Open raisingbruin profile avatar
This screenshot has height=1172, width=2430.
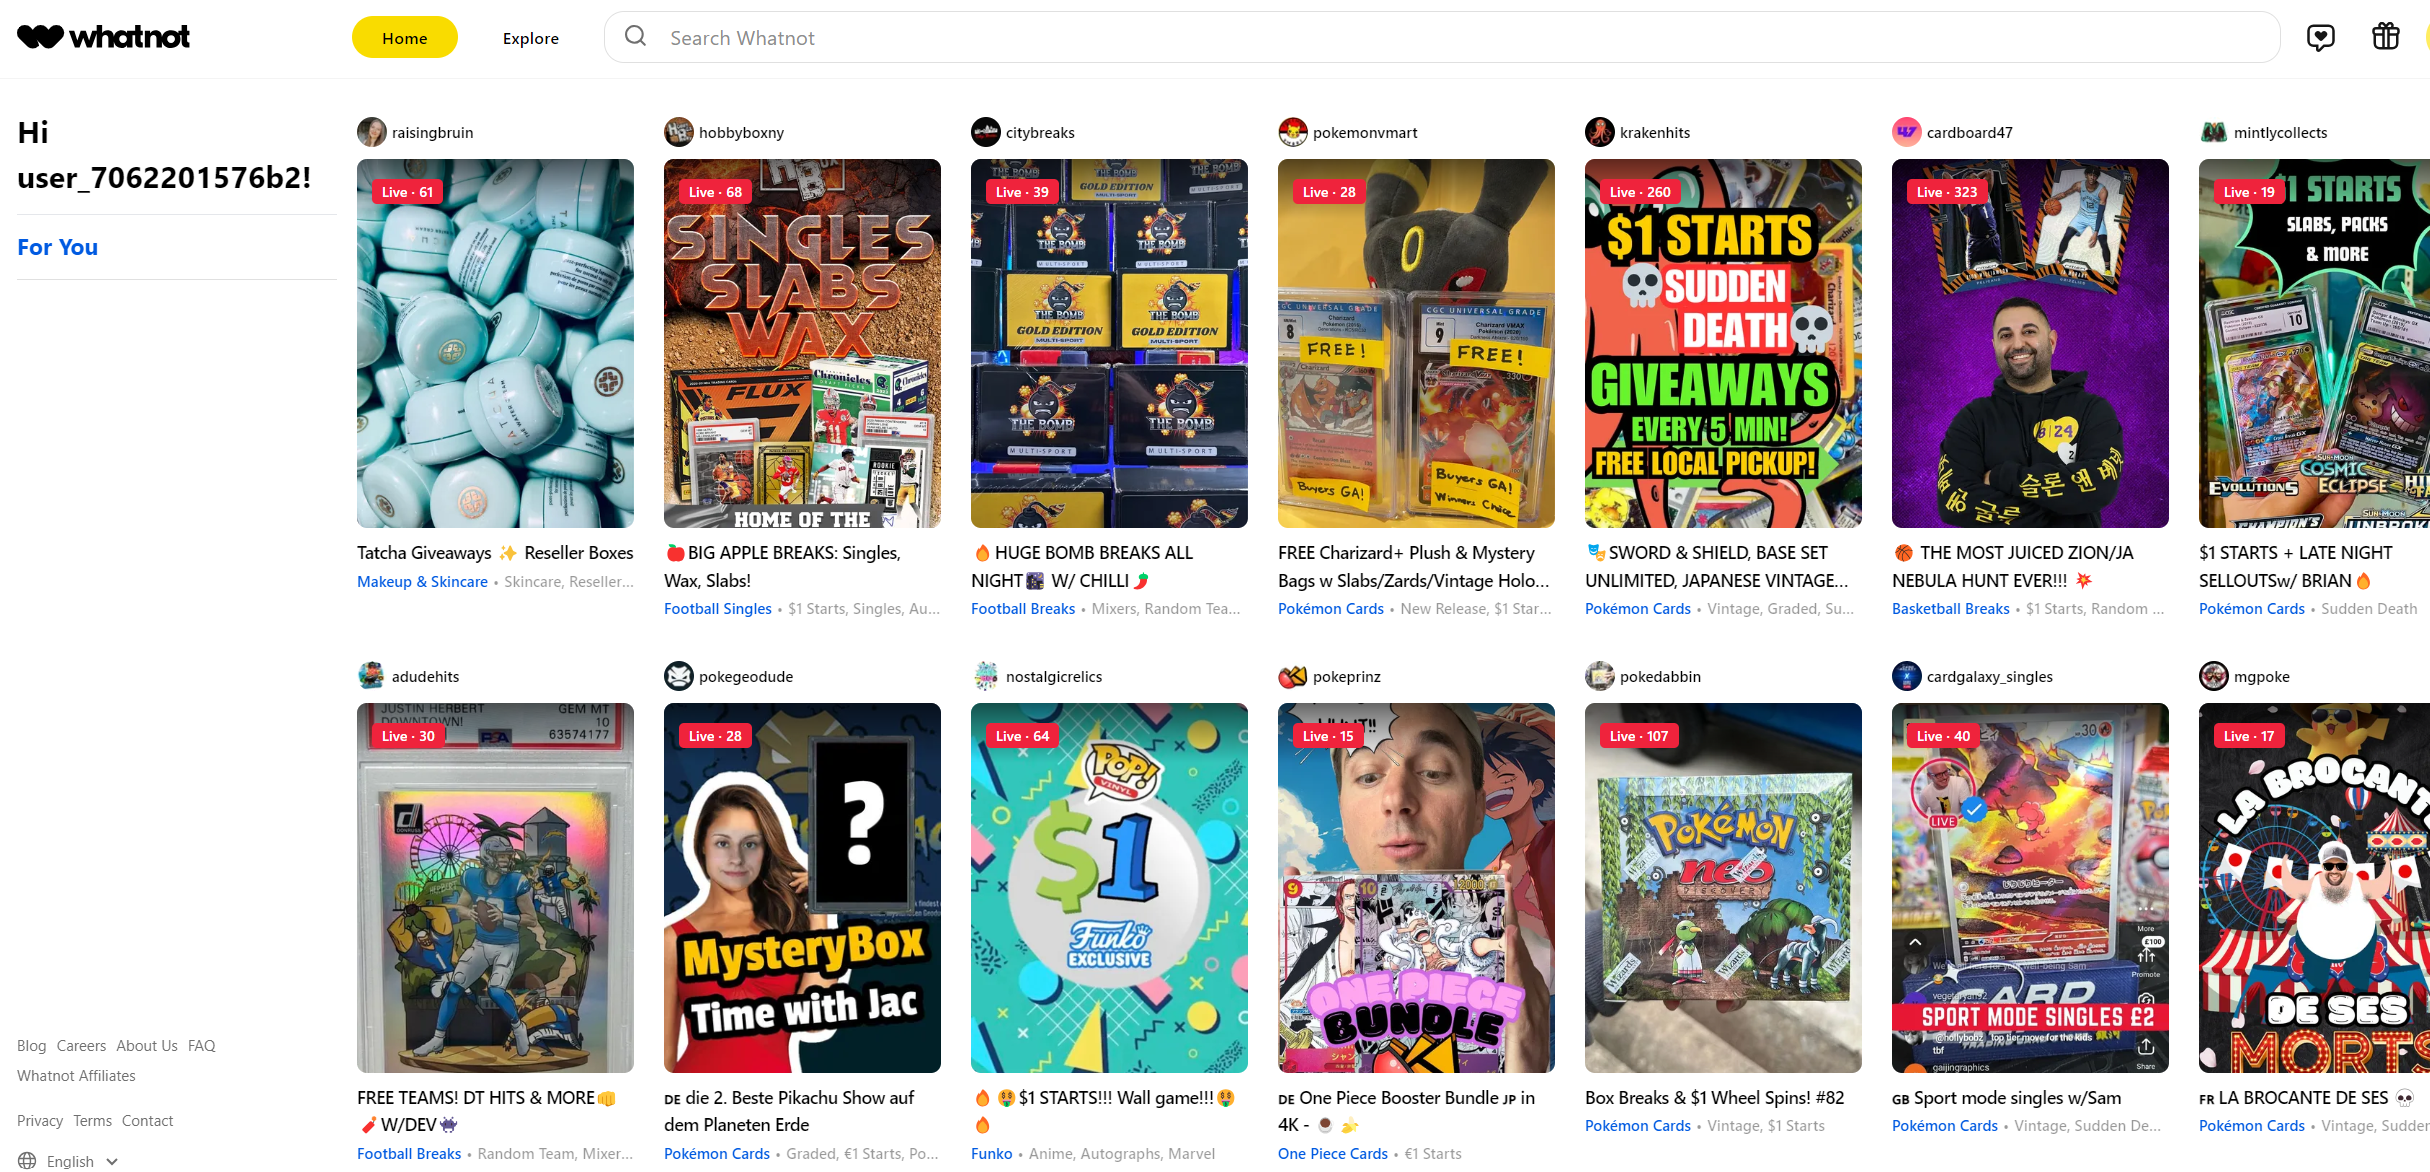coord(371,132)
